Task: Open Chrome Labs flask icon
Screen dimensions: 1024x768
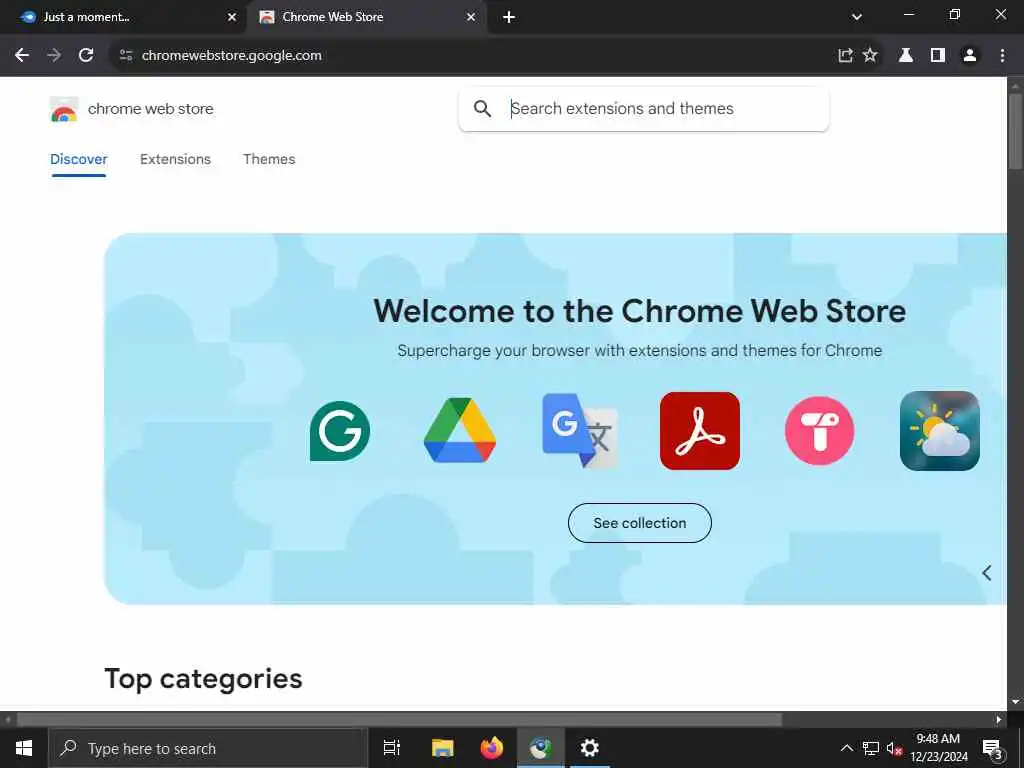Action: pyautogui.click(x=906, y=56)
